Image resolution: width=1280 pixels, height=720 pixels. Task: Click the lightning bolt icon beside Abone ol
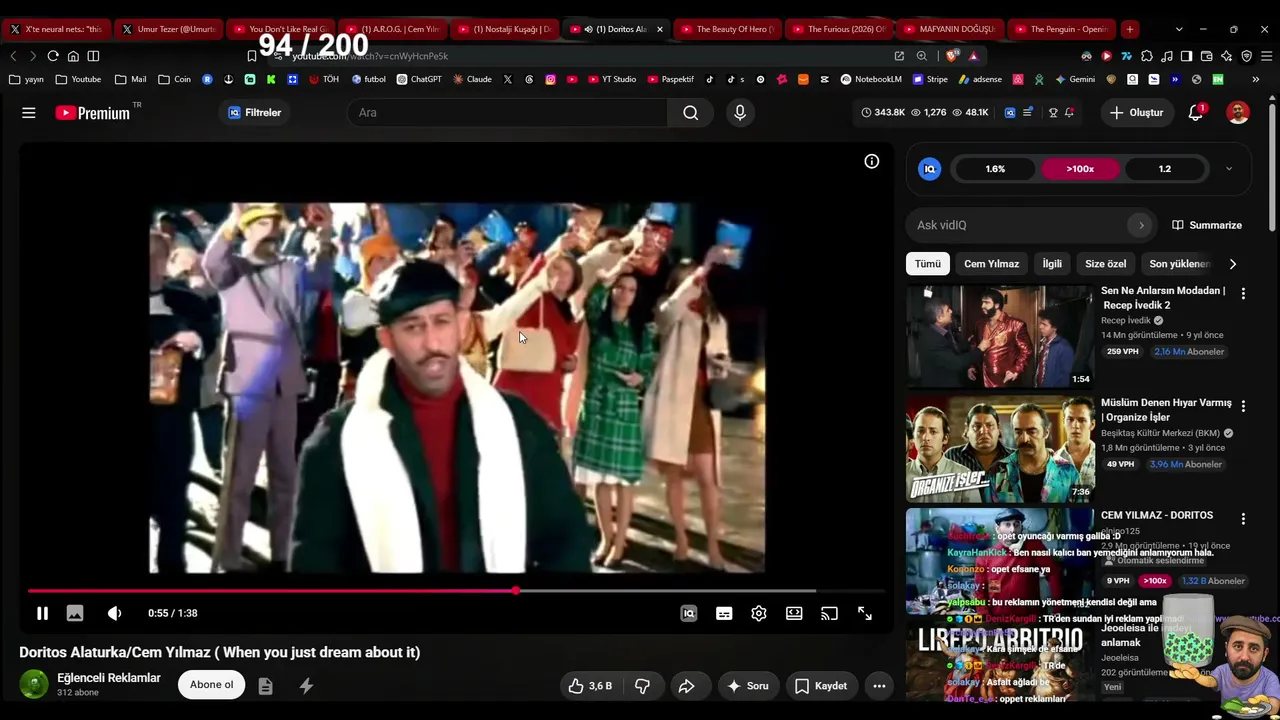(306, 686)
